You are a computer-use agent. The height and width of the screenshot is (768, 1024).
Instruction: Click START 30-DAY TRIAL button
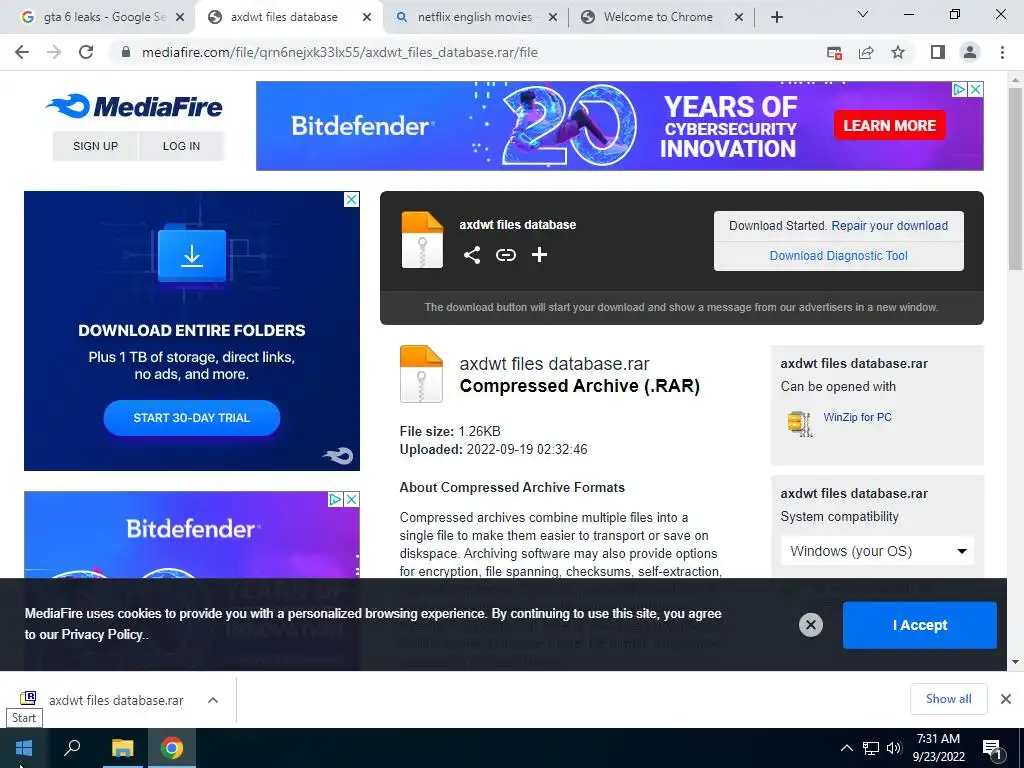coord(191,418)
